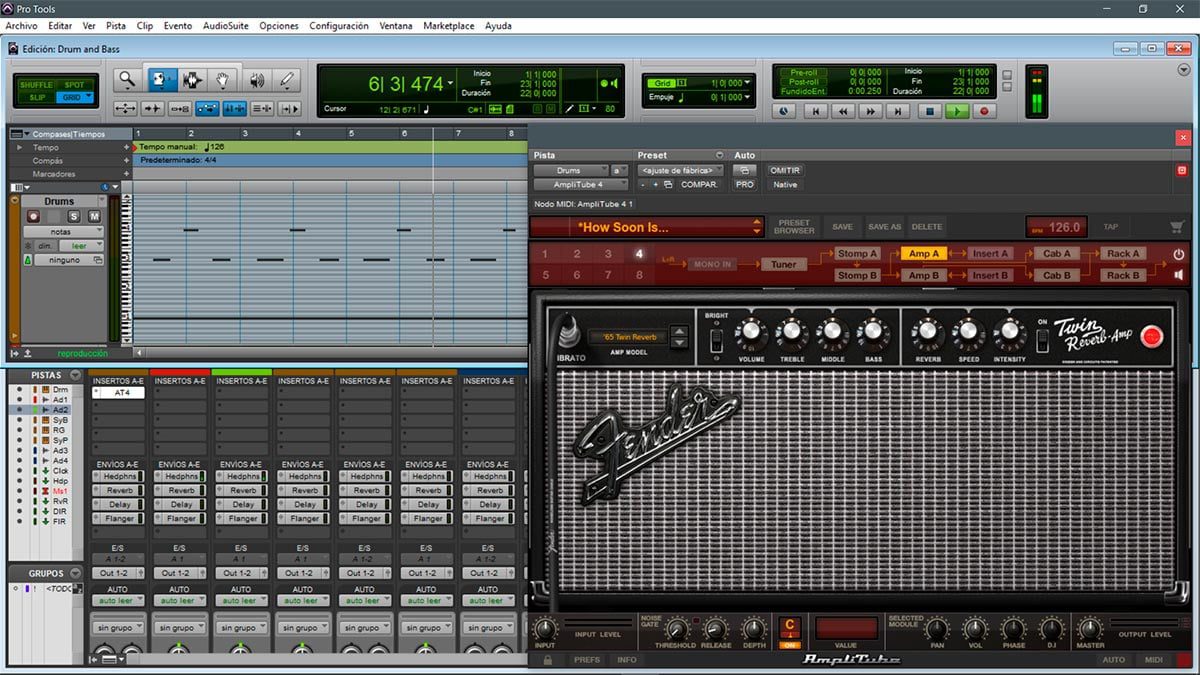1200x675 pixels.
Task: Select the Amp A module in signal chain
Action: [923, 254]
